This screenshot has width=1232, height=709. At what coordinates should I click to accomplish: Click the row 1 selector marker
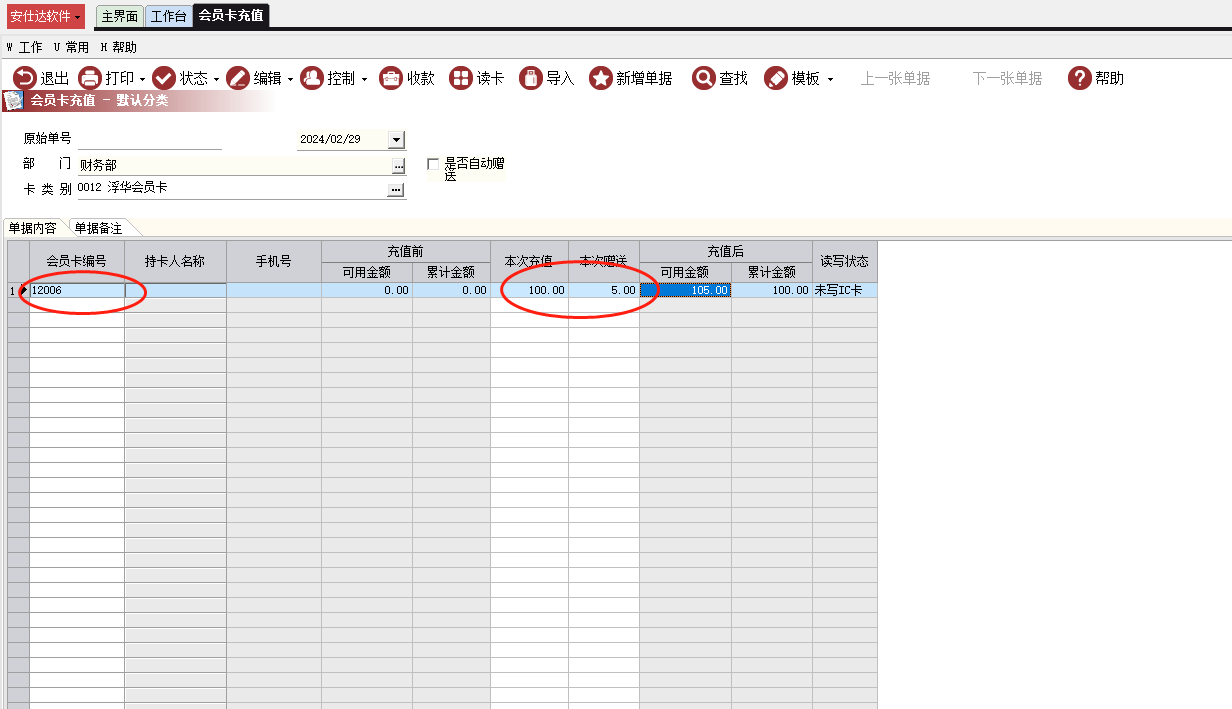tap(18, 290)
